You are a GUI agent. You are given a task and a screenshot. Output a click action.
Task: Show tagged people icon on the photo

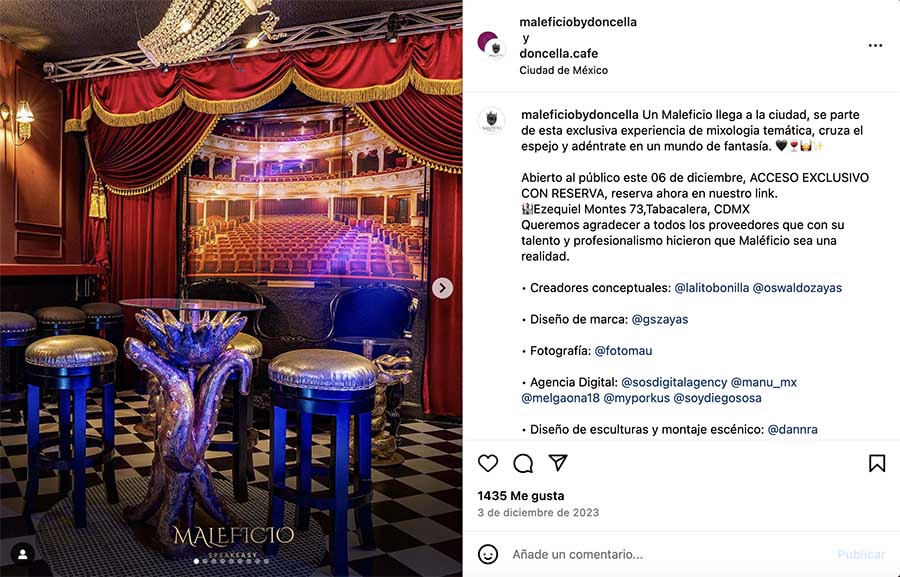(x=23, y=554)
